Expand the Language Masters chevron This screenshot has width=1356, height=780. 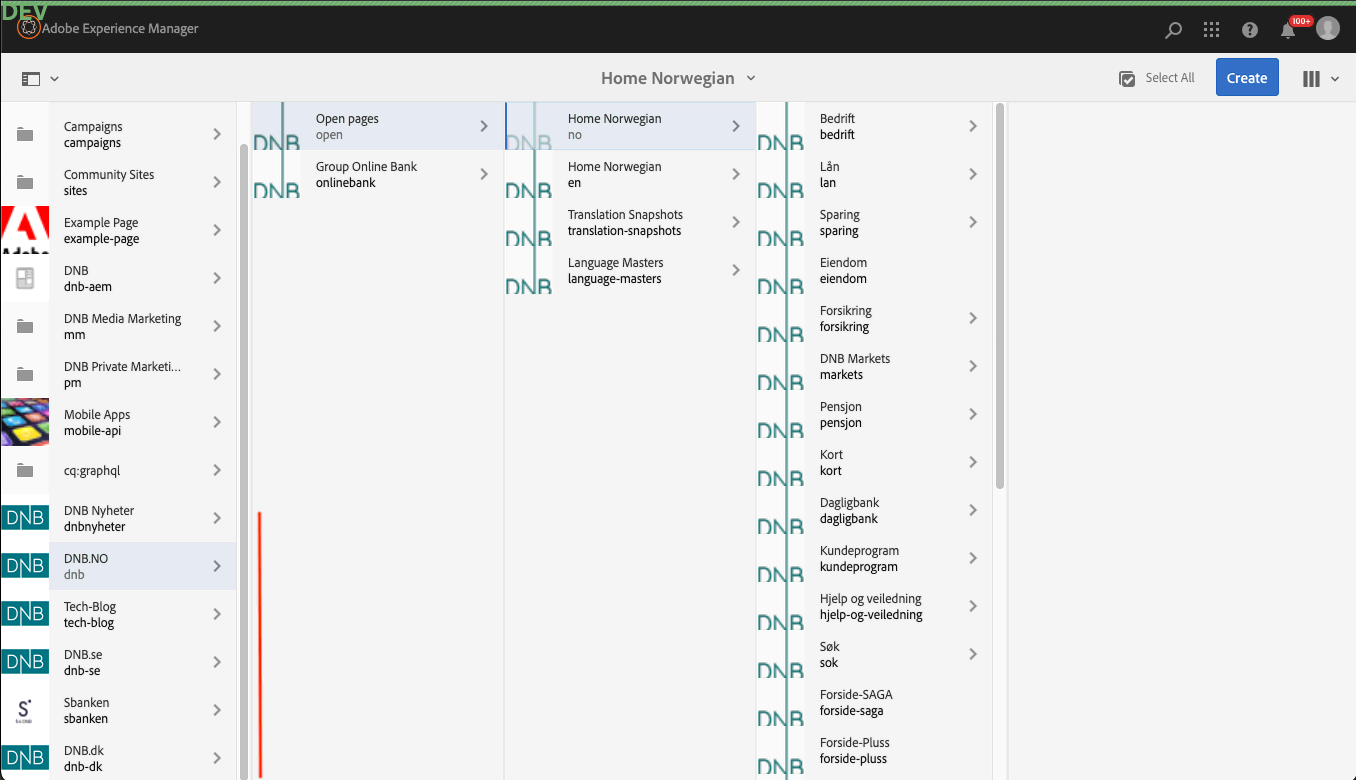click(x=736, y=270)
